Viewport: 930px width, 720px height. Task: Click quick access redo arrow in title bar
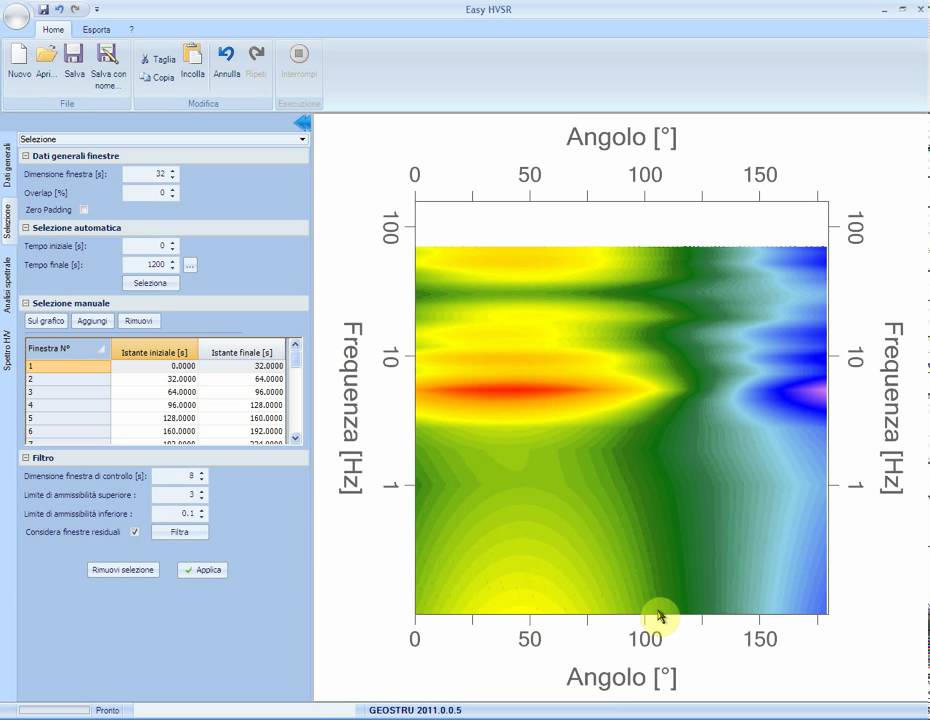click(x=75, y=9)
